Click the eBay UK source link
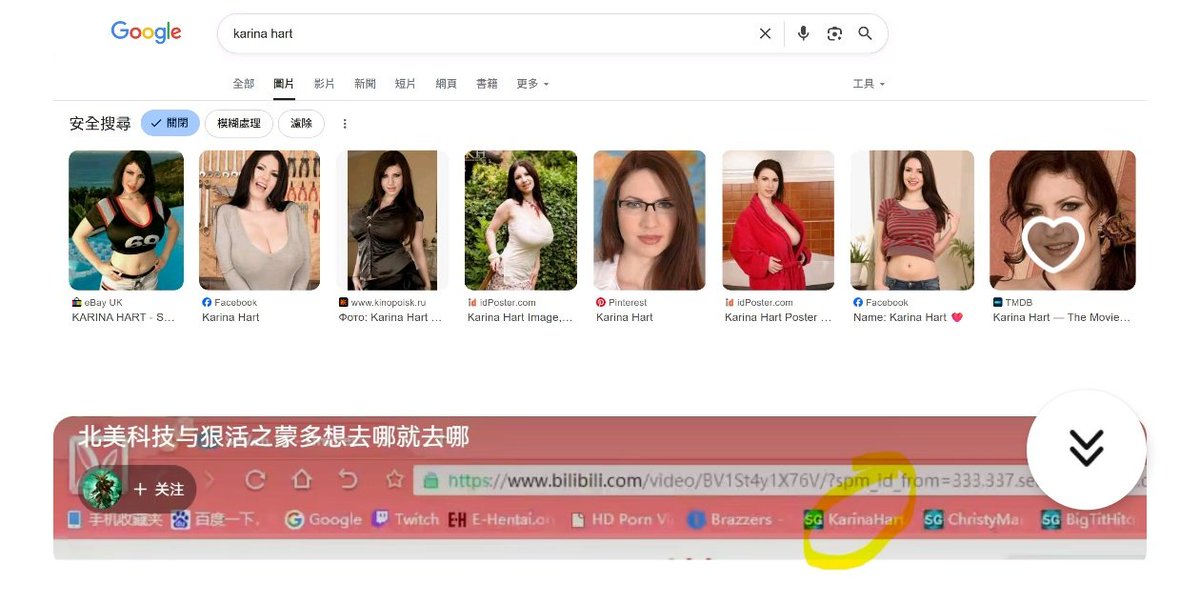This screenshot has width=1200, height=604. (97, 302)
